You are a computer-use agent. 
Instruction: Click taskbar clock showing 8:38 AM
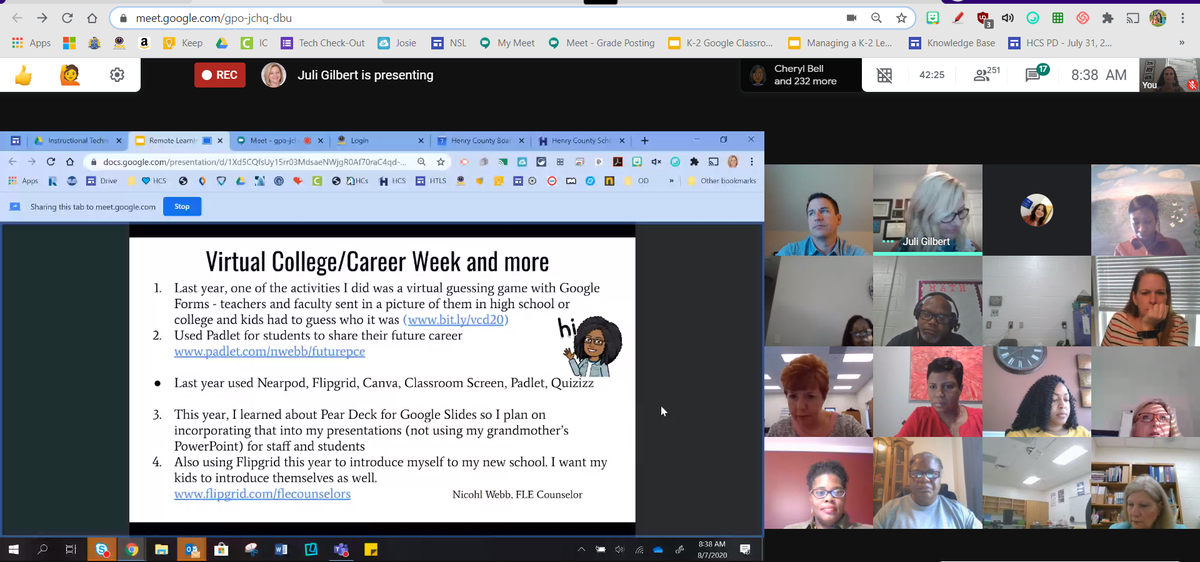pos(711,549)
